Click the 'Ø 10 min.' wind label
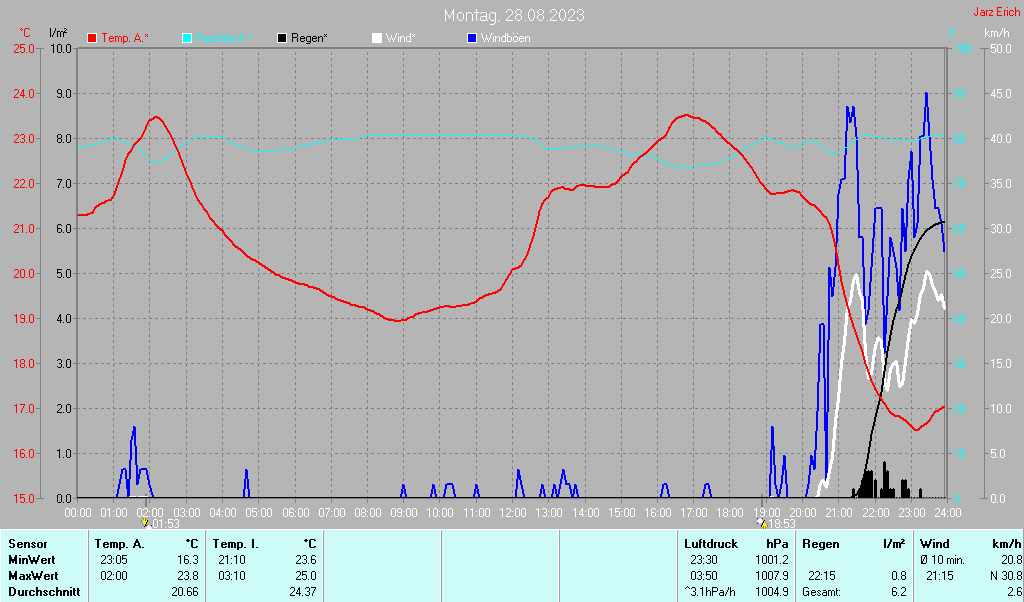Viewport: 1024px width, 602px height. (942, 560)
